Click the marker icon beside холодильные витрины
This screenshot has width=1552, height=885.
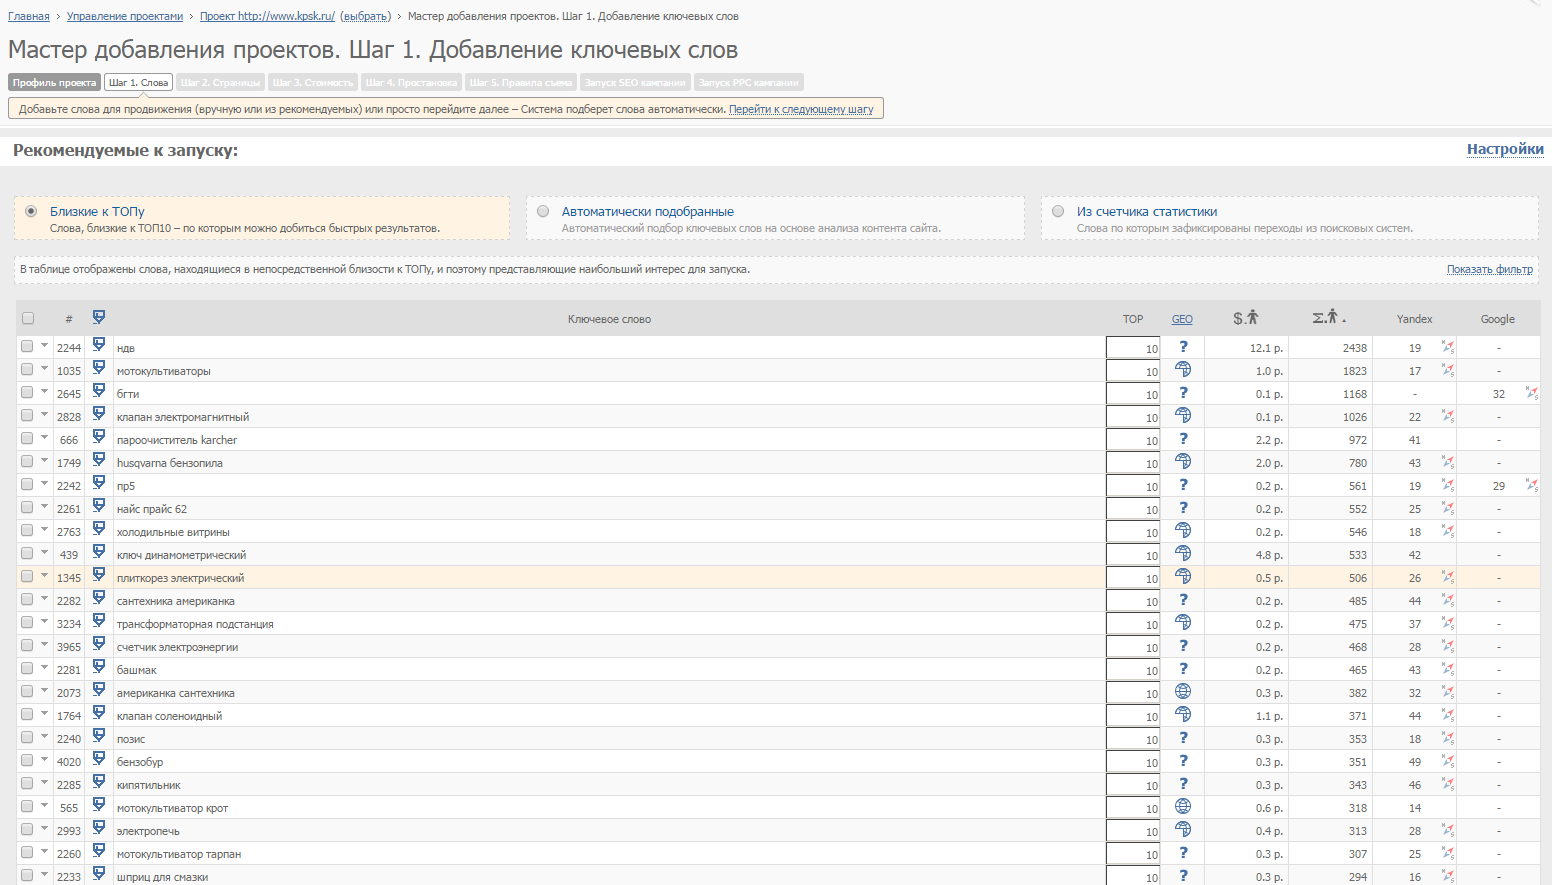click(99, 528)
